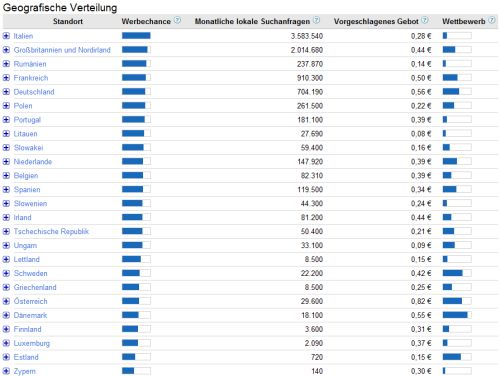Click the Schweden country link
The height and width of the screenshot is (376, 500).
(x=31, y=273)
